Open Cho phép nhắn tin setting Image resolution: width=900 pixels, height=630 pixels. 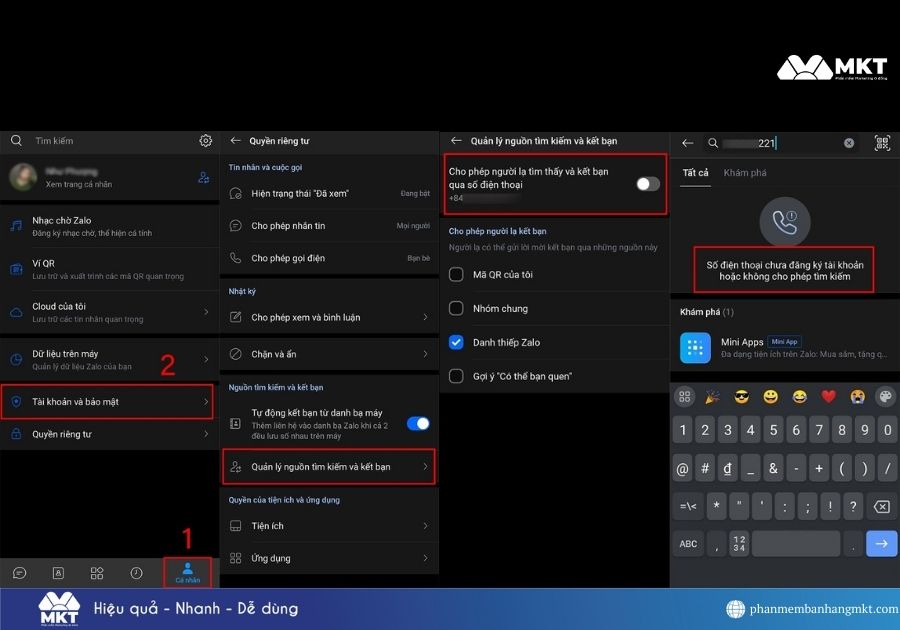(329, 226)
